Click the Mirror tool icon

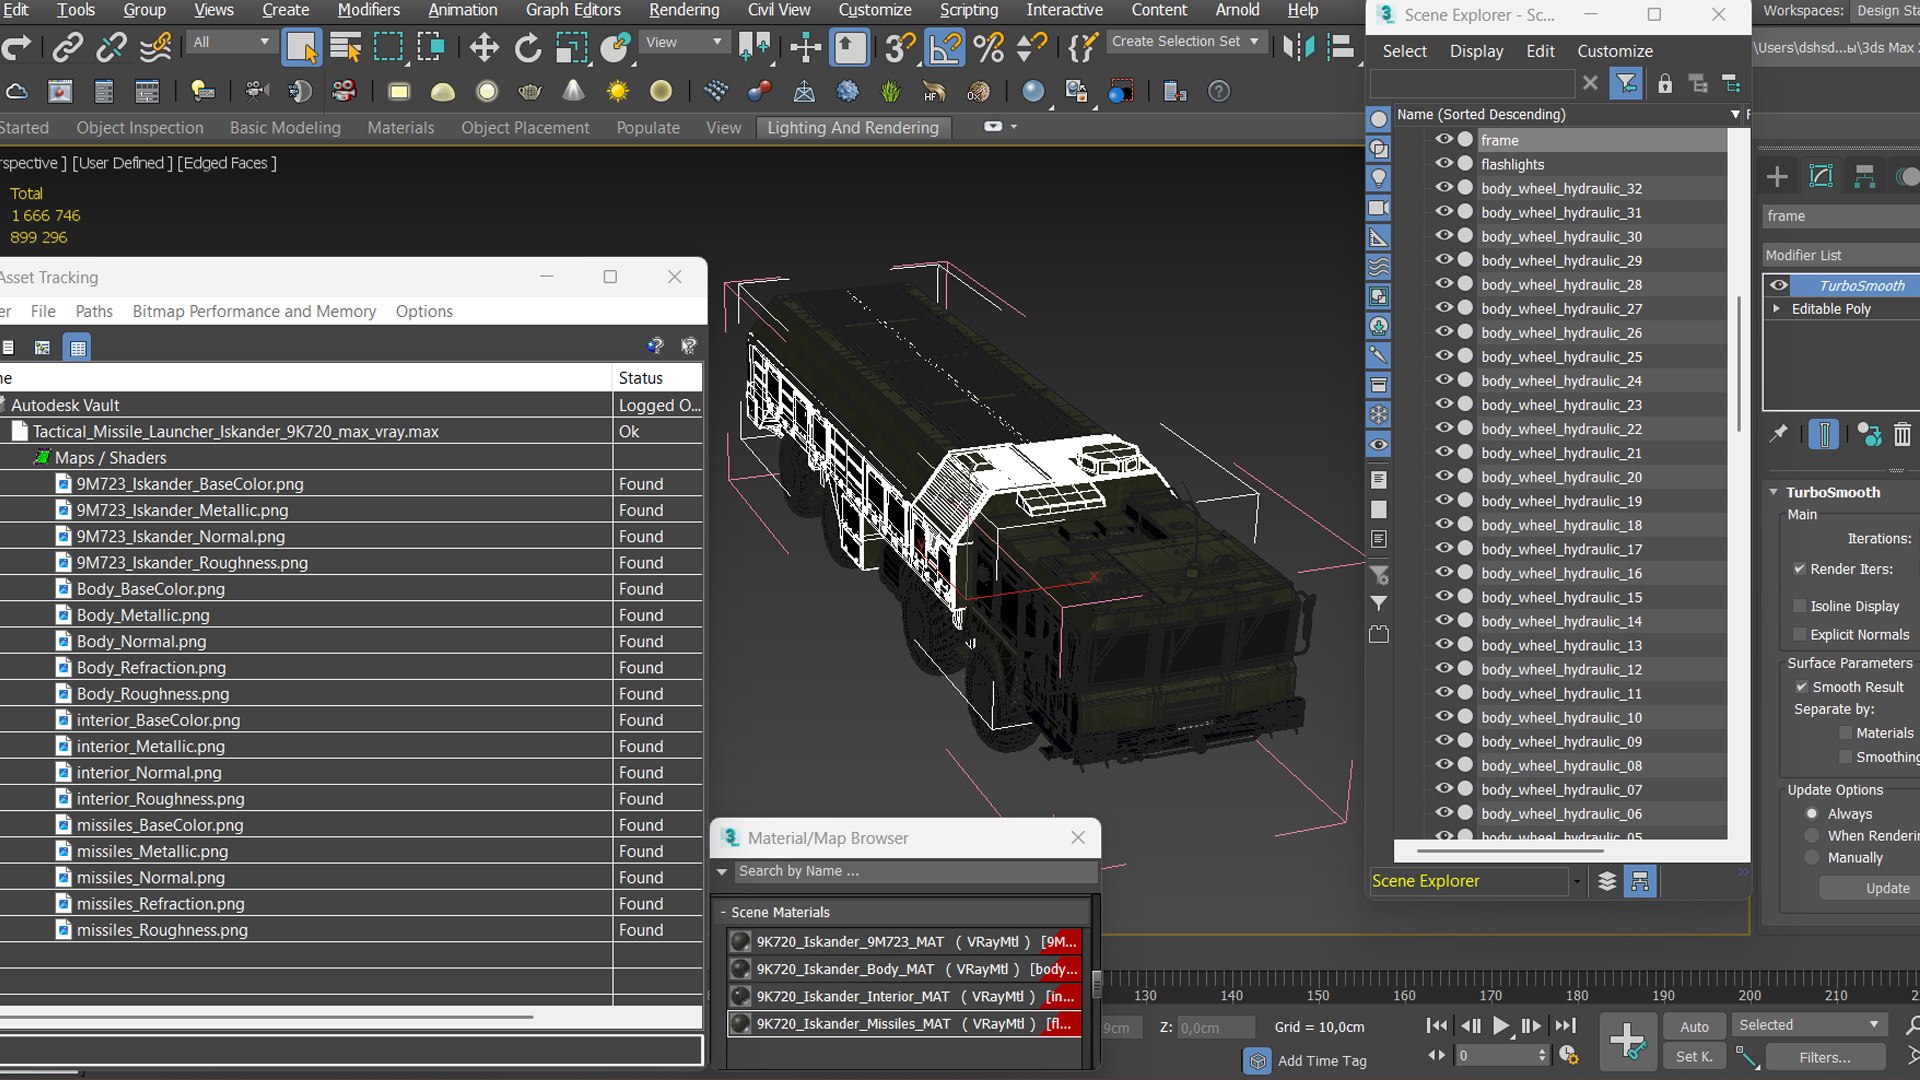(1298, 47)
